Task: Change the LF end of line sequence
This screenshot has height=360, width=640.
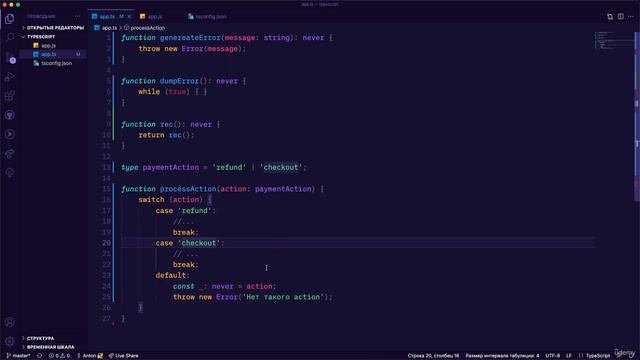Action: [569, 356]
